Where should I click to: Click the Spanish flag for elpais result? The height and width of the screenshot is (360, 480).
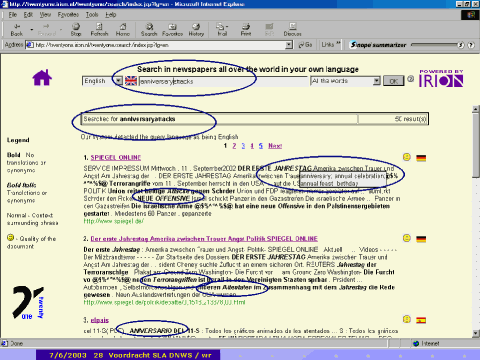coord(421,320)
